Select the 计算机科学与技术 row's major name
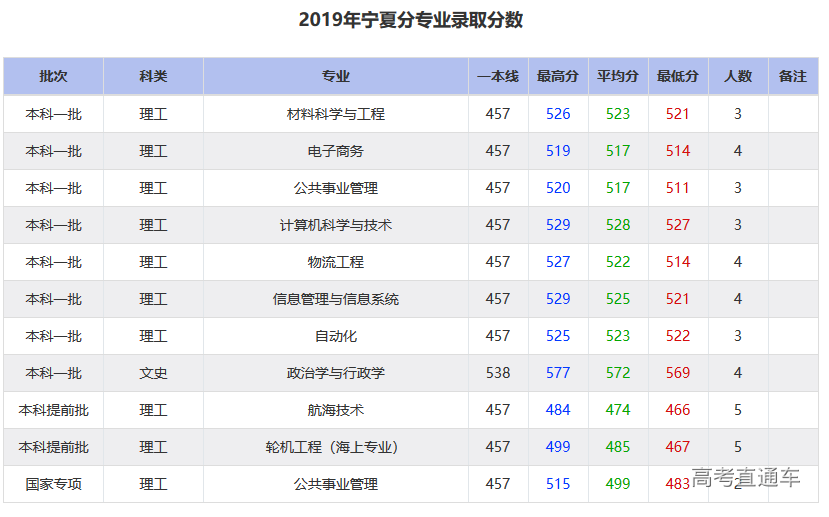The width and height of the screenshot is (829, 517). point(336,225)
